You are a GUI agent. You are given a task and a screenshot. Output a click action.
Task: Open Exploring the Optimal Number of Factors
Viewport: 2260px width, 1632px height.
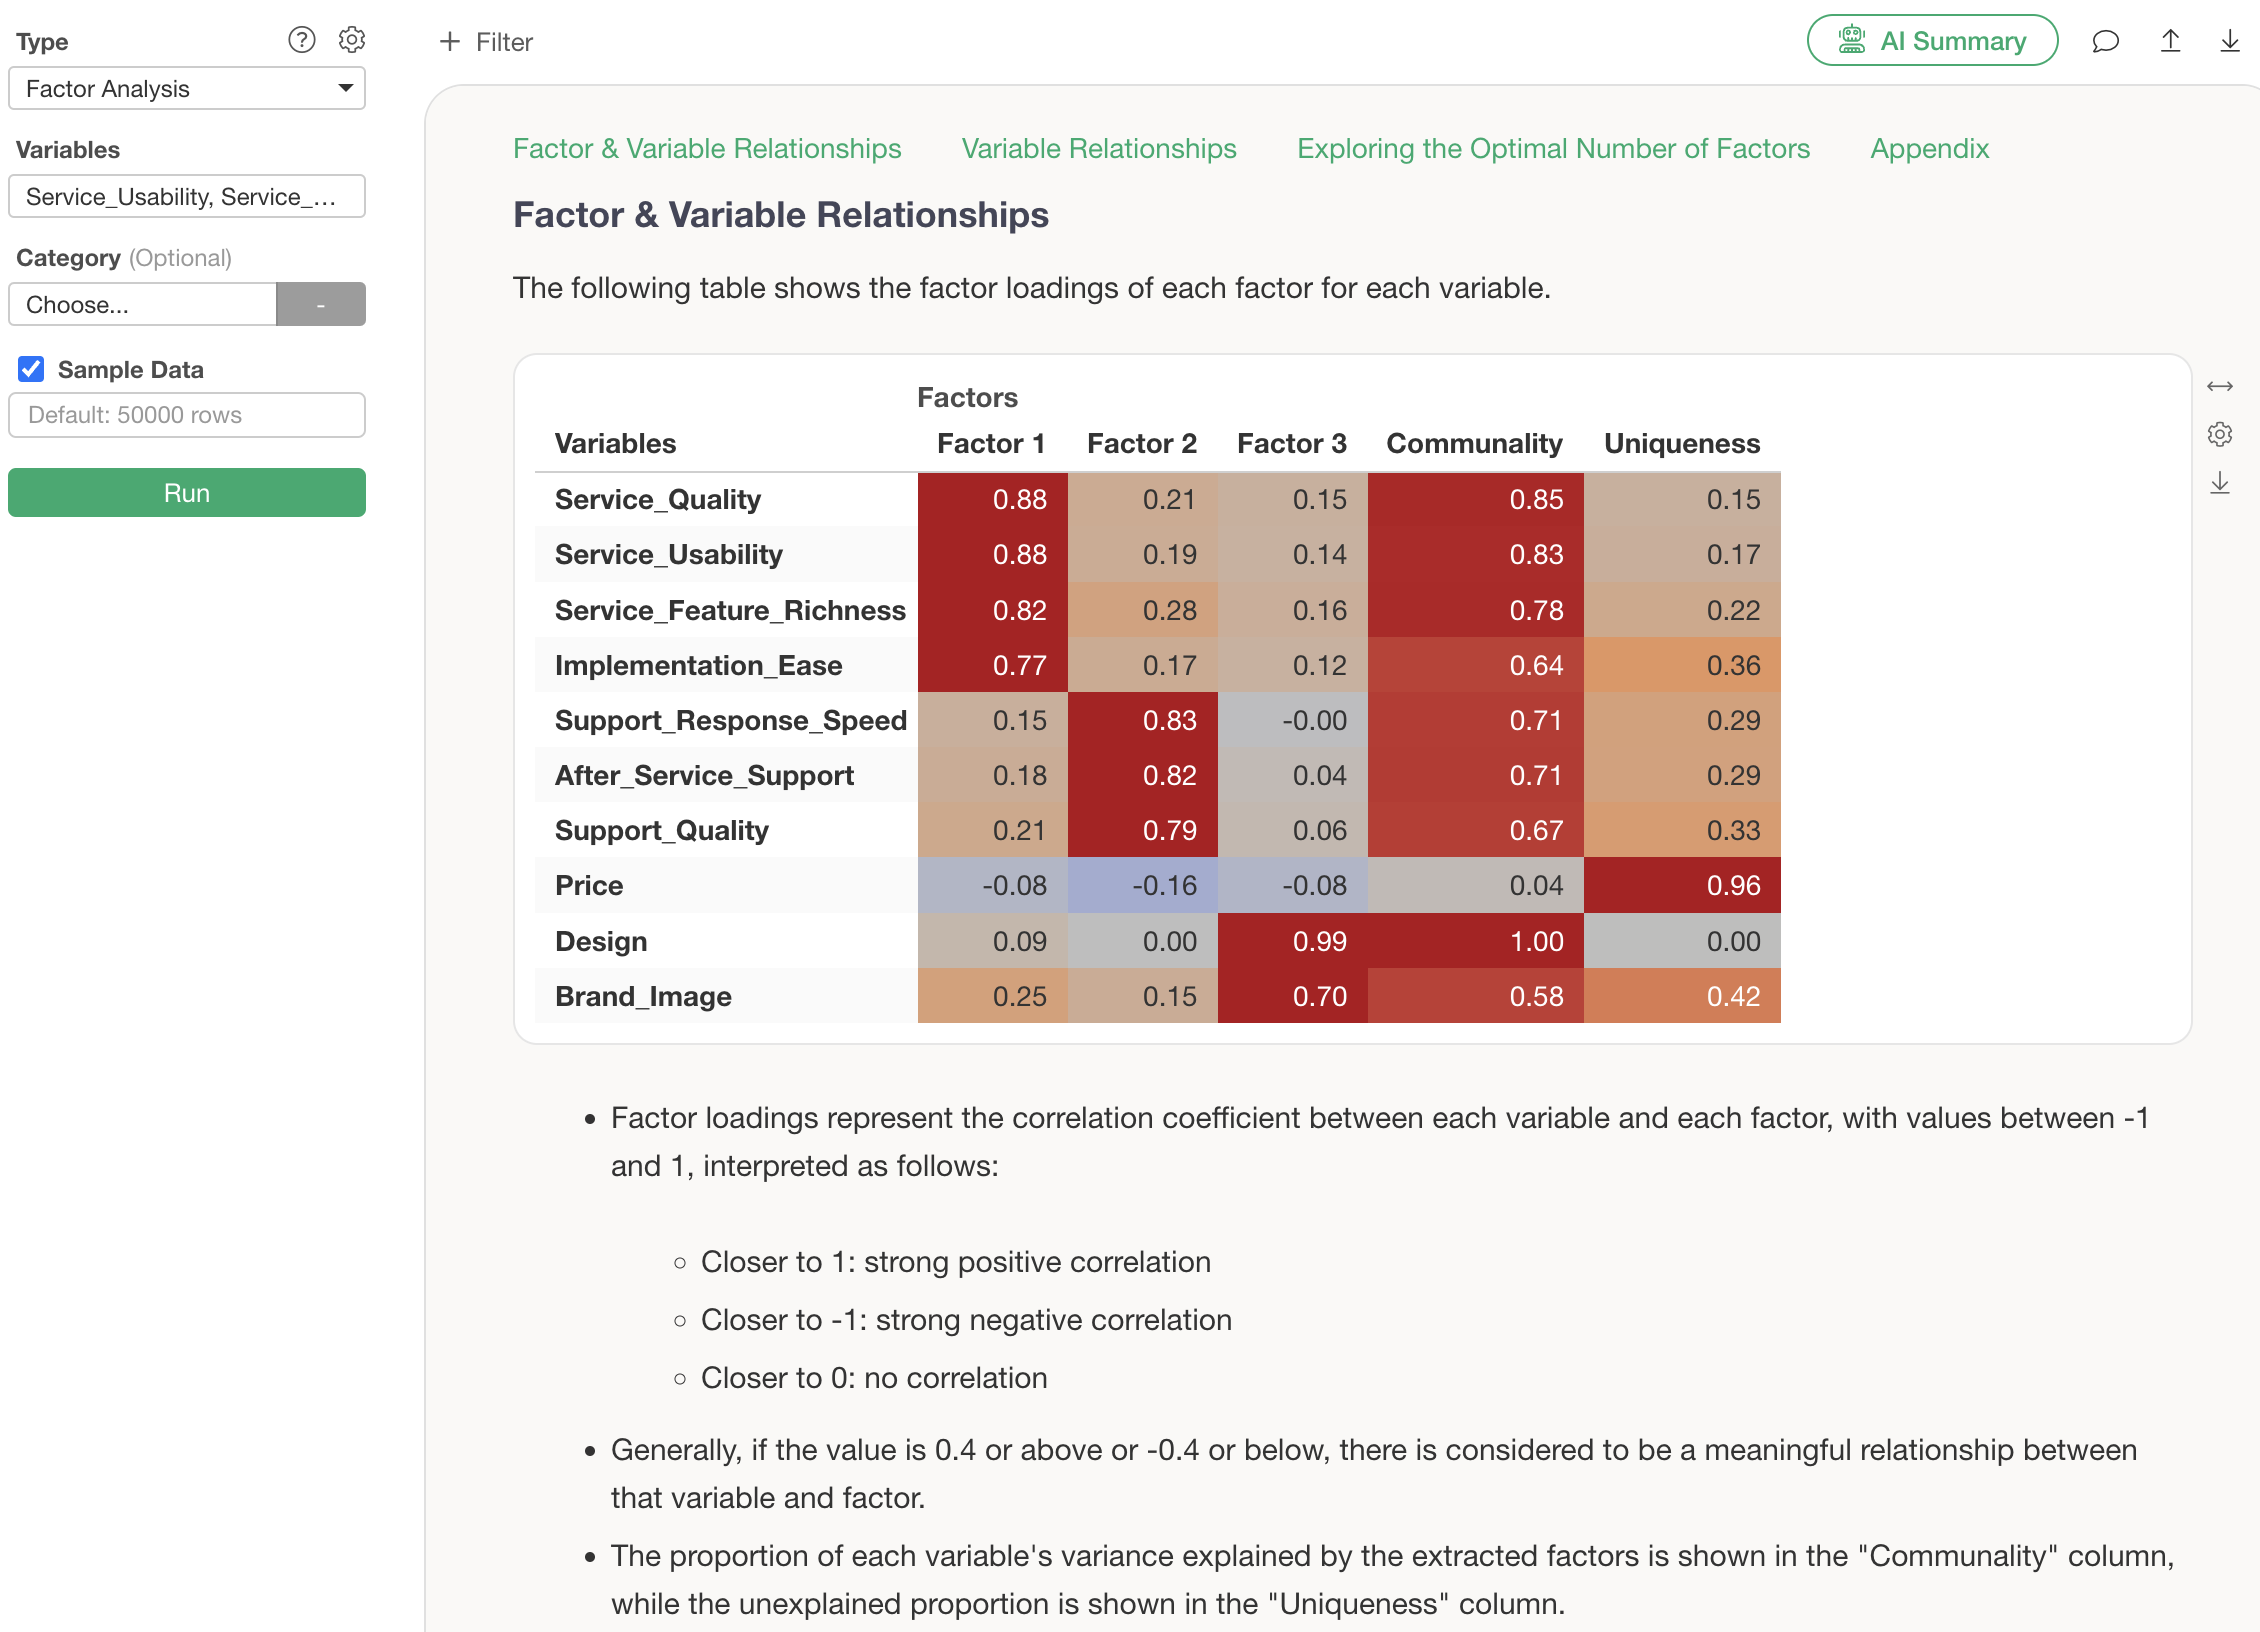coord(1553,149)
